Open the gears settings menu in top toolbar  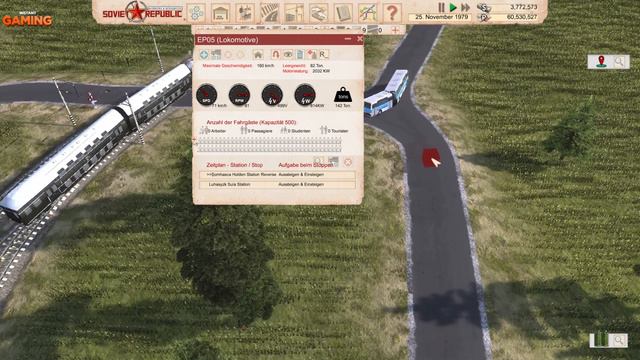pyautogui.click(x=196, y=13)
